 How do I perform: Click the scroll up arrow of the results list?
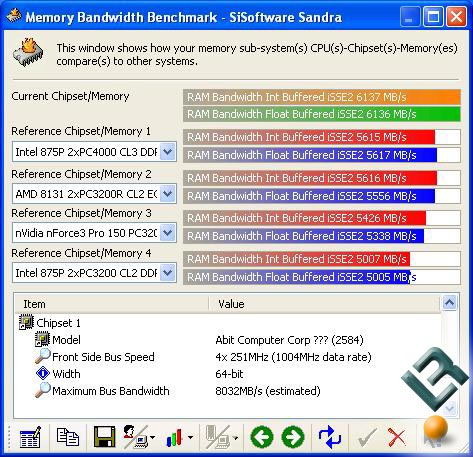point(449,303)
